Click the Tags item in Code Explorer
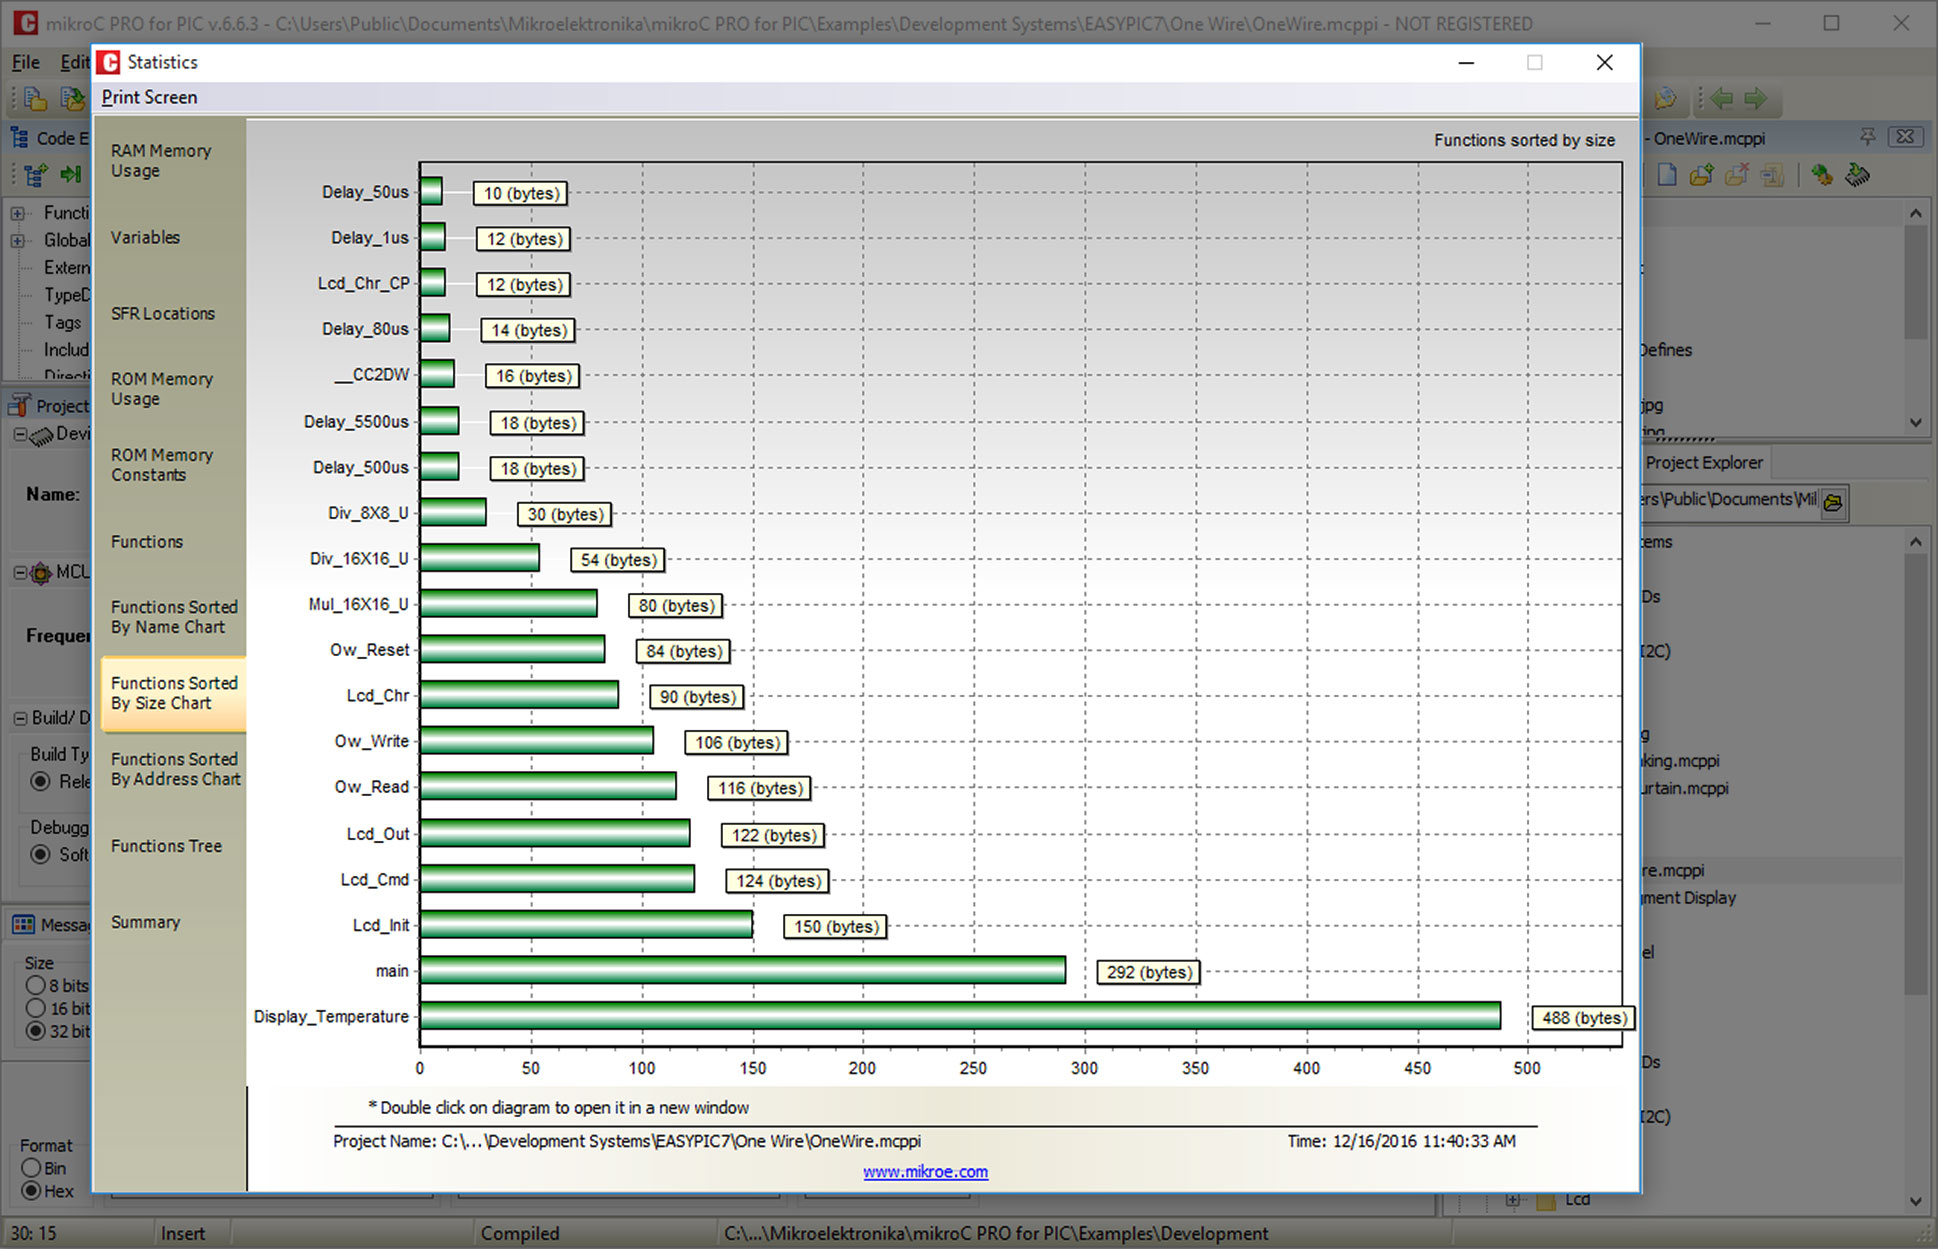The image size is (1938, 1249). (62, 322)
